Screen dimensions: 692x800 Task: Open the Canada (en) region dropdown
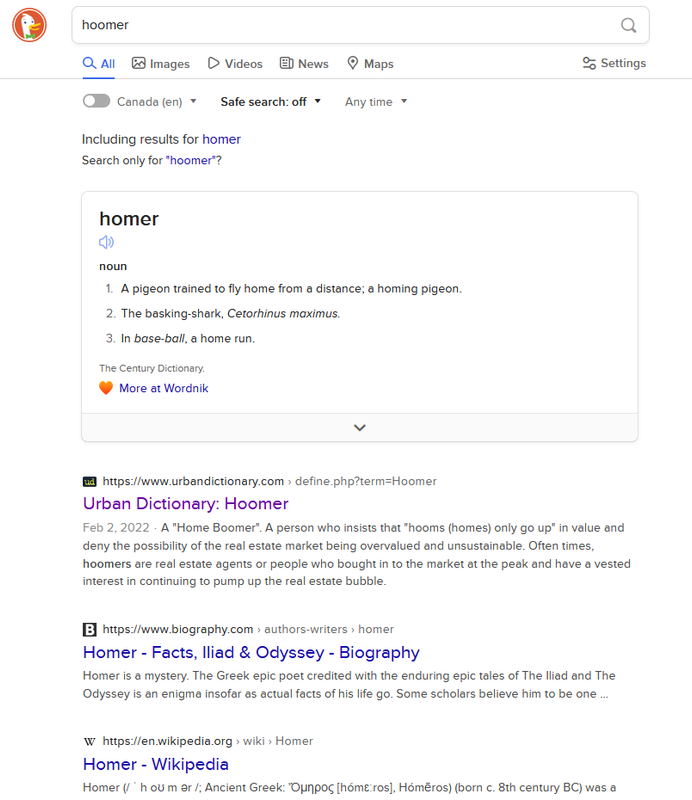point(157,102)
